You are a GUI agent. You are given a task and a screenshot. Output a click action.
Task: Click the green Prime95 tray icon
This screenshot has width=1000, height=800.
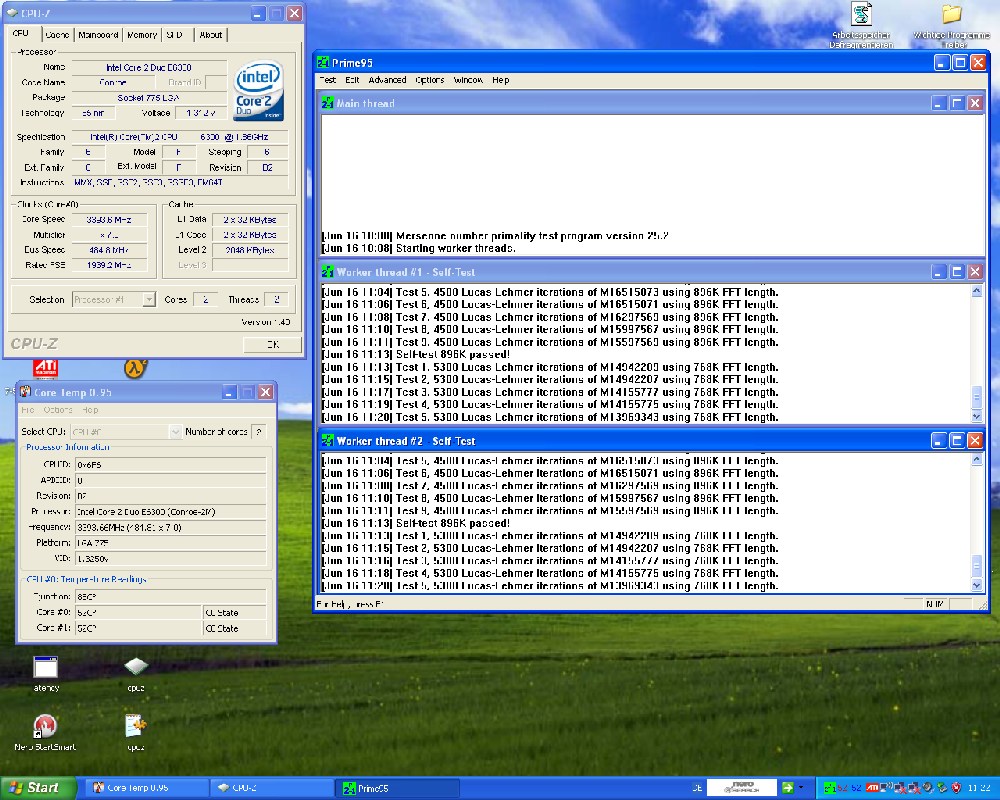[x=830, y=788]
